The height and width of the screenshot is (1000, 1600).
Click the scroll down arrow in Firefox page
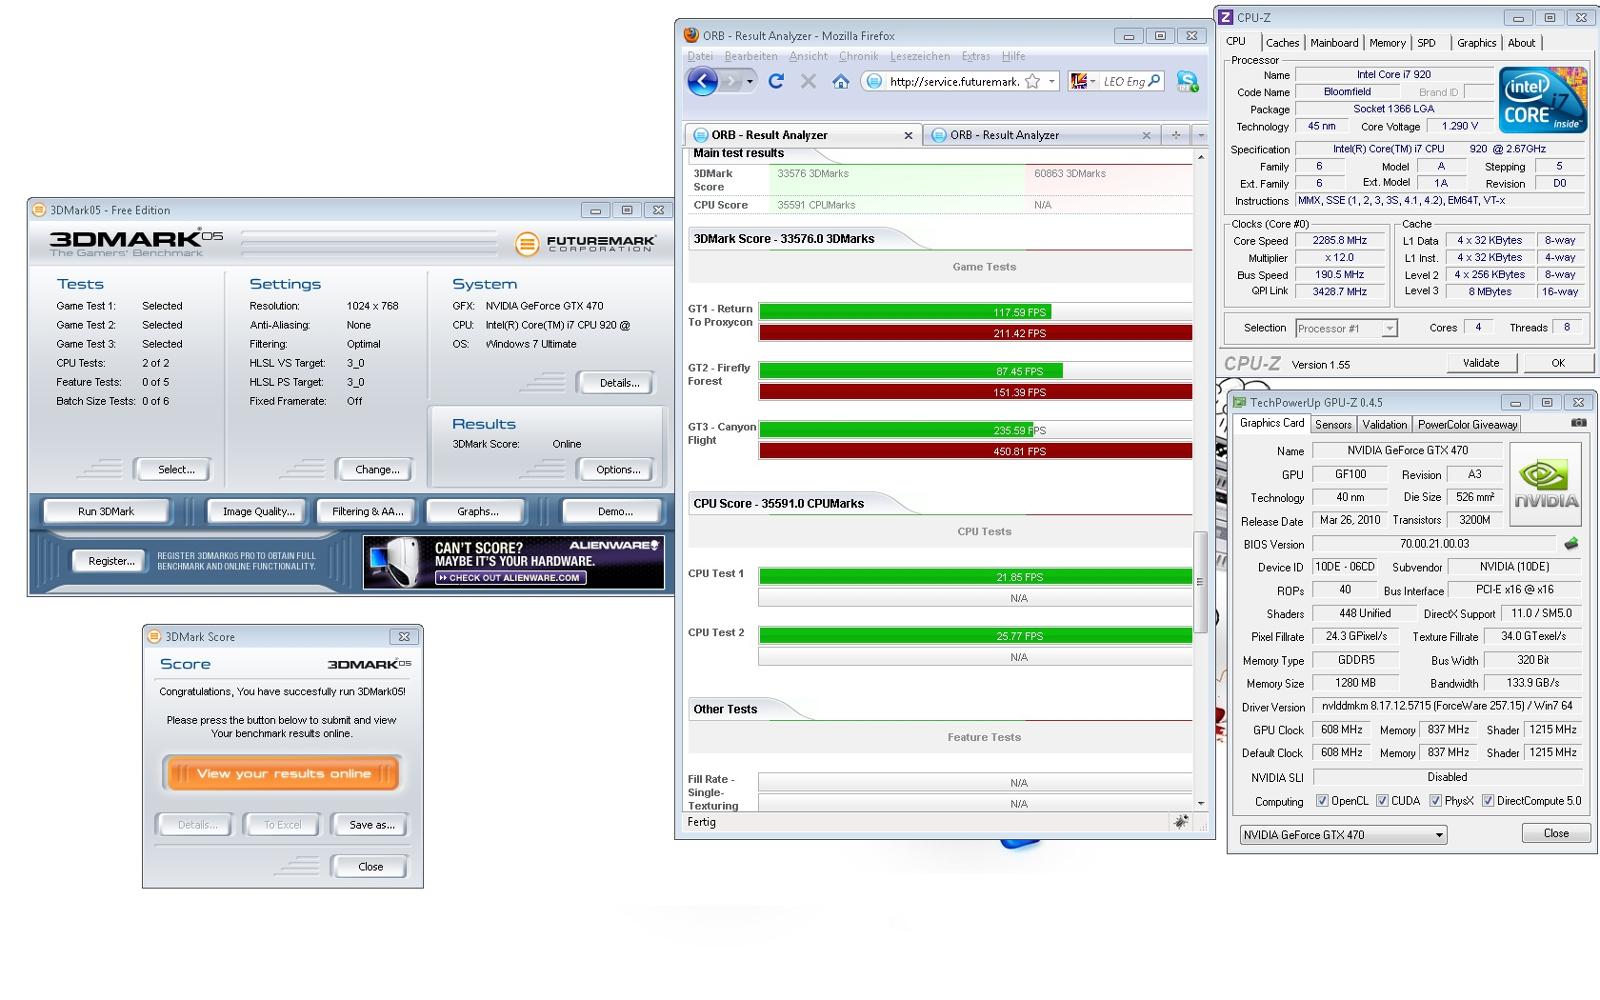(1200, 803)
